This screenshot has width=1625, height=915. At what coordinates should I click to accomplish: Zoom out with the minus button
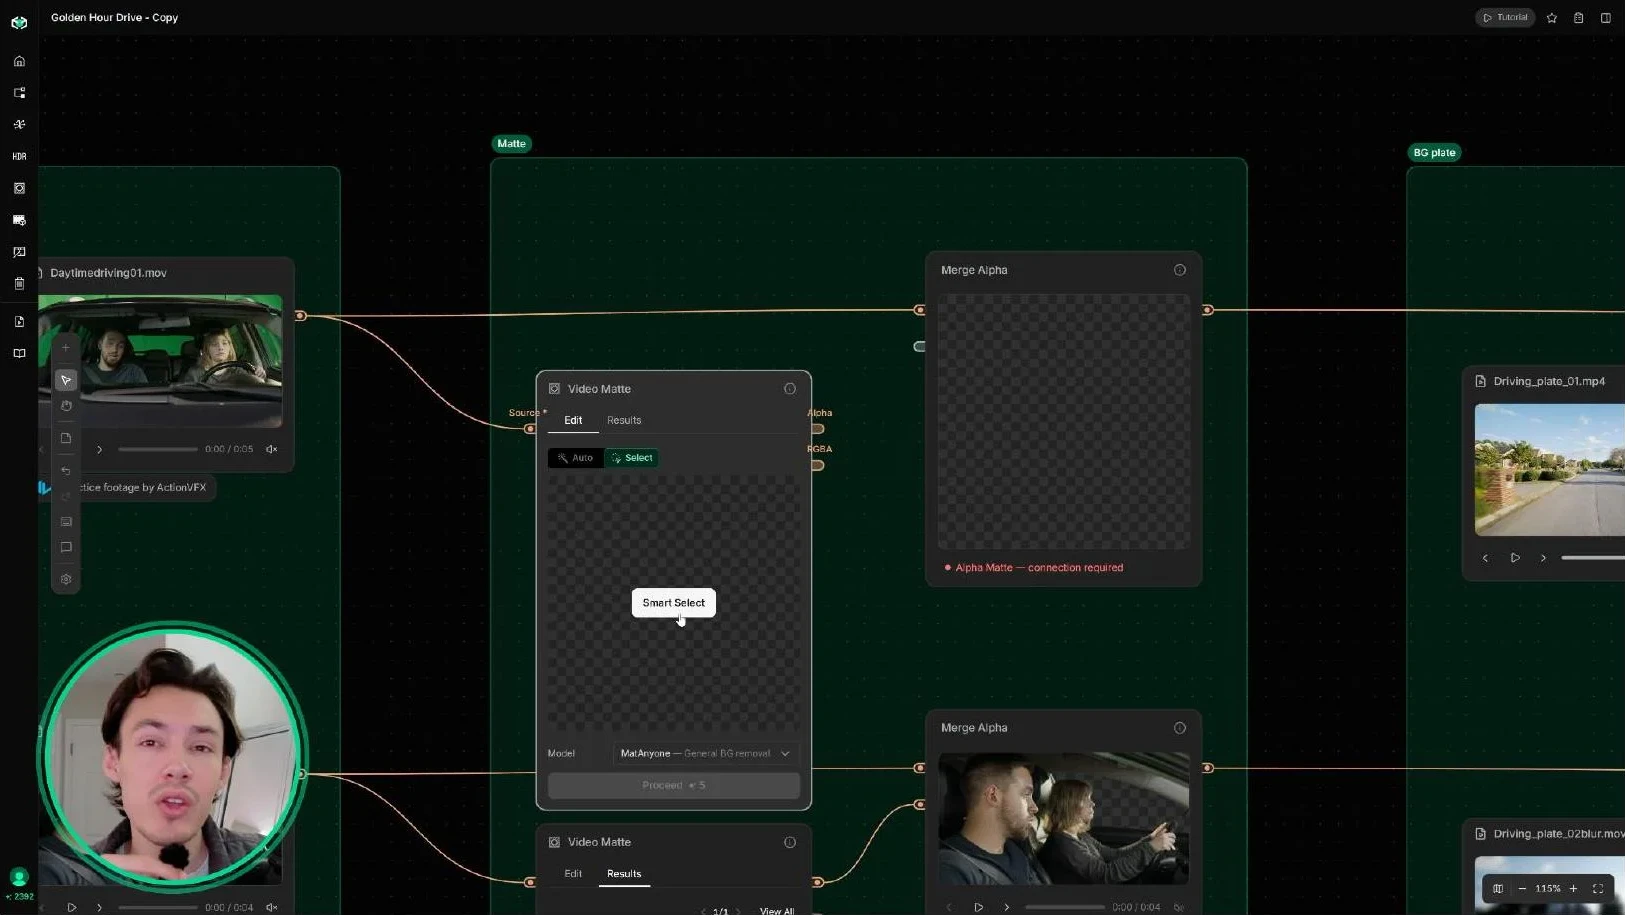(x=1522, y=888)
